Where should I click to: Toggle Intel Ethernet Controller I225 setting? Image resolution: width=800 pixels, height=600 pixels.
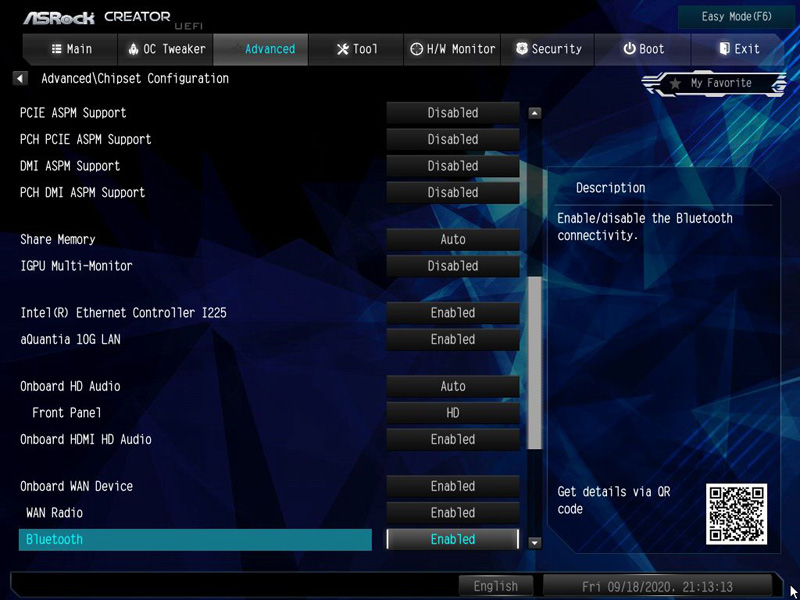(x=453, y=313)
